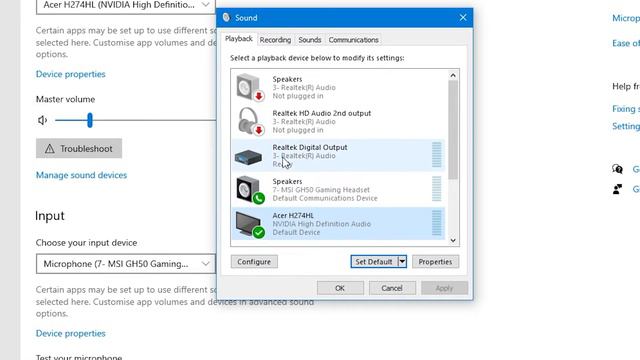Viewport: 640px width, 360px height.
Task: Click the Acer H274HL level meter
Action: pyautogui.click(x=436, y=223)
